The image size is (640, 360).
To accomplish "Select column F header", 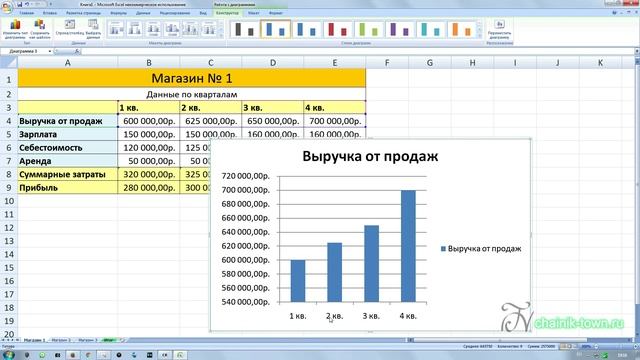I will click(x=387, y=62).
